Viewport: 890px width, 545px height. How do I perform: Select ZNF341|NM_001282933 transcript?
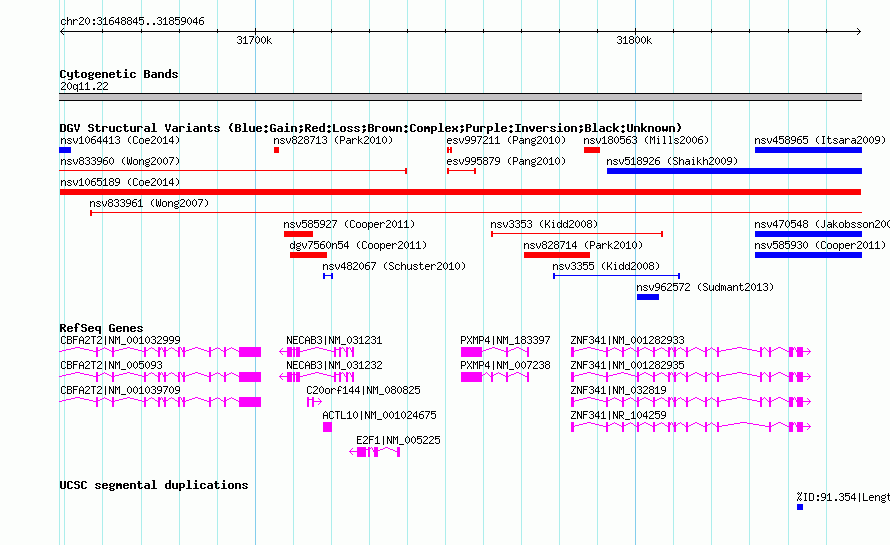click(691, 352)
